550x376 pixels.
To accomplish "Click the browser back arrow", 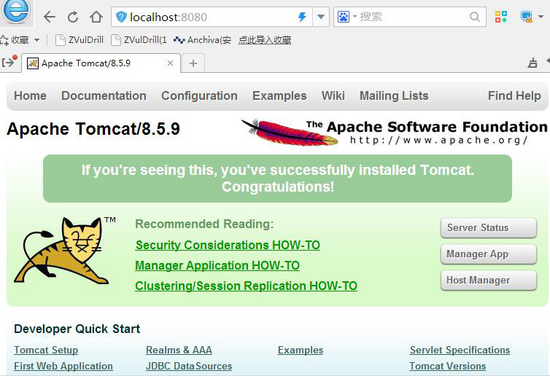I will coord(49,17).
